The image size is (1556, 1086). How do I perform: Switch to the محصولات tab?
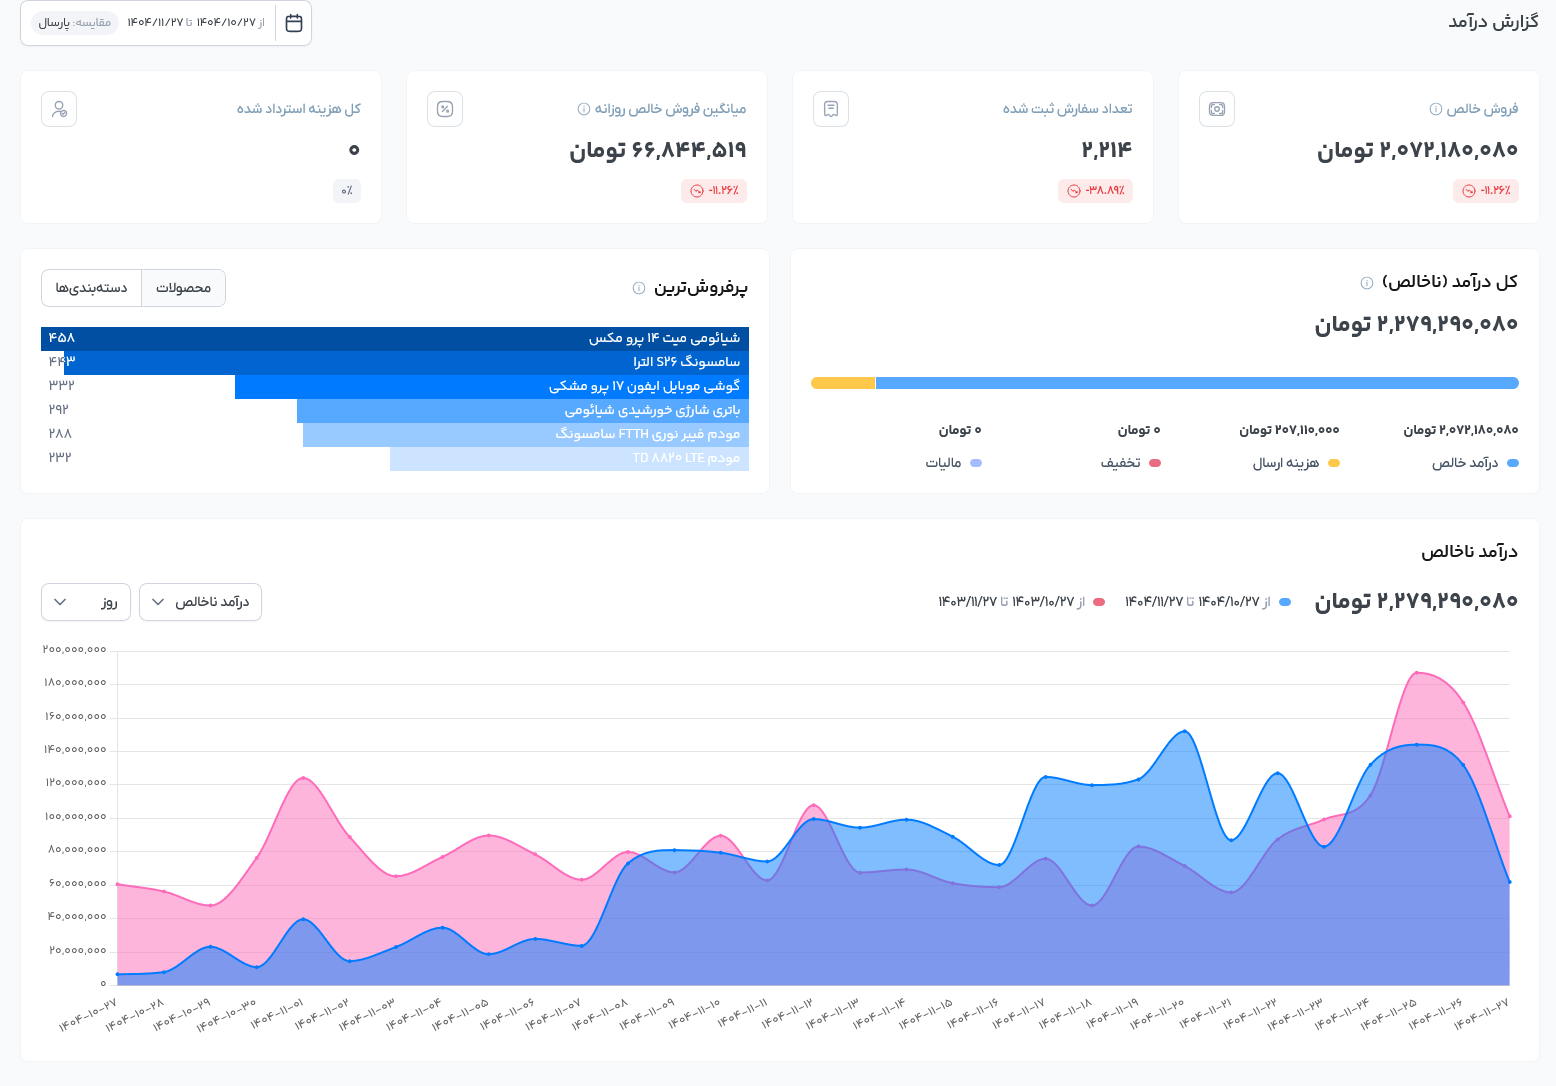tap(183, 288)
